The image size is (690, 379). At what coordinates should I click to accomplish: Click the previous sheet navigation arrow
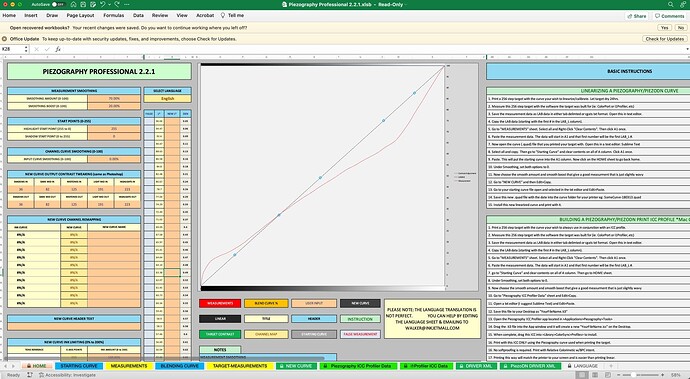pos(5,366)
